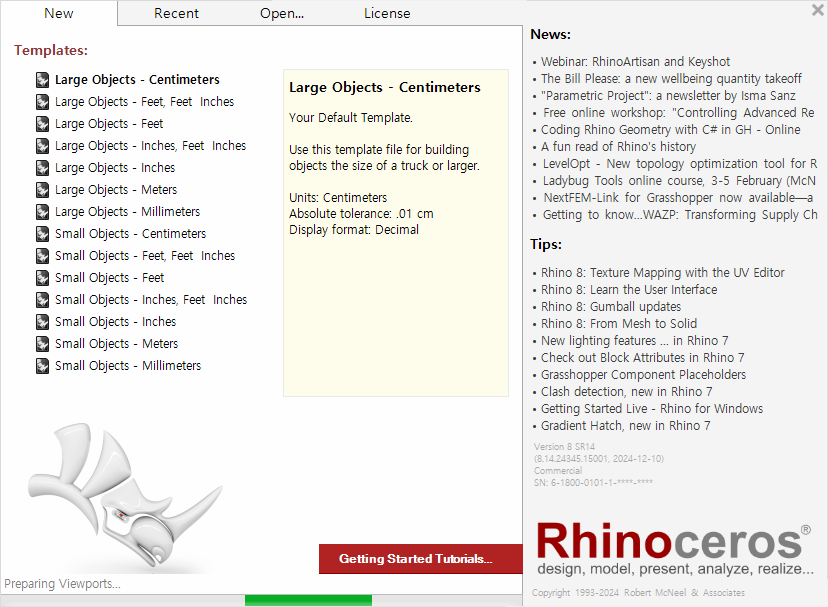
Task: Open the Recent tab
Action: click(x=176, y=13)
